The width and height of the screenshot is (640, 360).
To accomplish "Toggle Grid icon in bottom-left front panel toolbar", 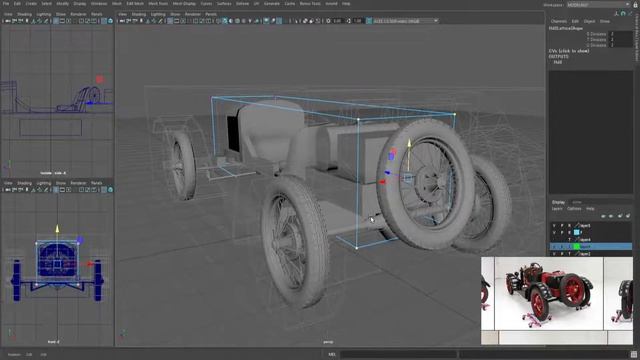I will coord(56,190).
